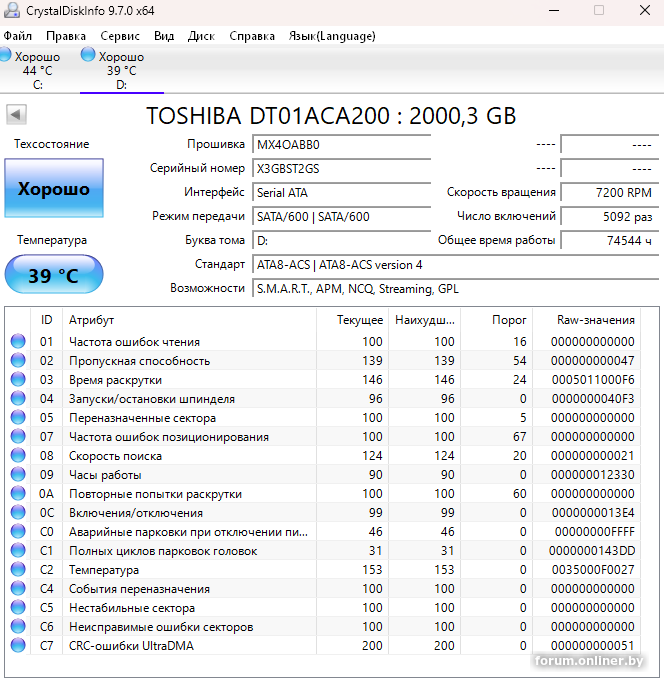Image resolution: width=664 pixels, height=682 pixels.
Task: Click blue status orb for attribute C2 Температура
Action: click(18, 570)
